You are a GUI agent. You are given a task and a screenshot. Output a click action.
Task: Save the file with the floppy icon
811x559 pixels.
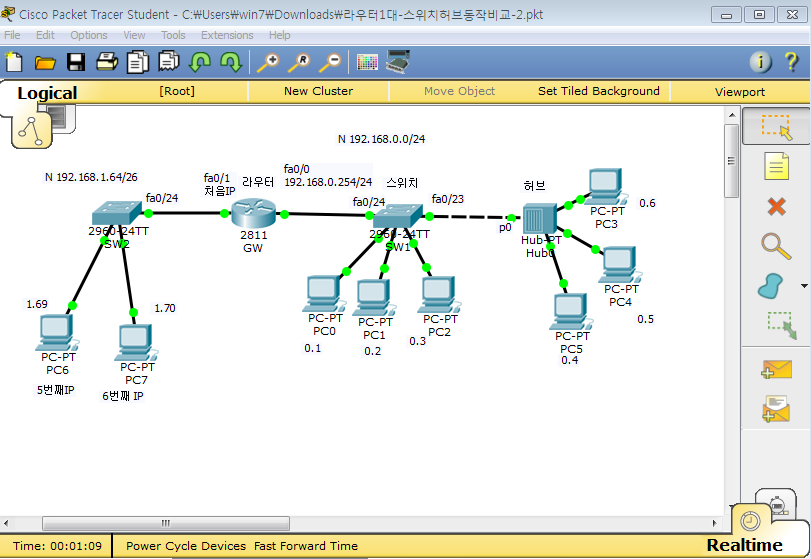(x=76, y=62)
